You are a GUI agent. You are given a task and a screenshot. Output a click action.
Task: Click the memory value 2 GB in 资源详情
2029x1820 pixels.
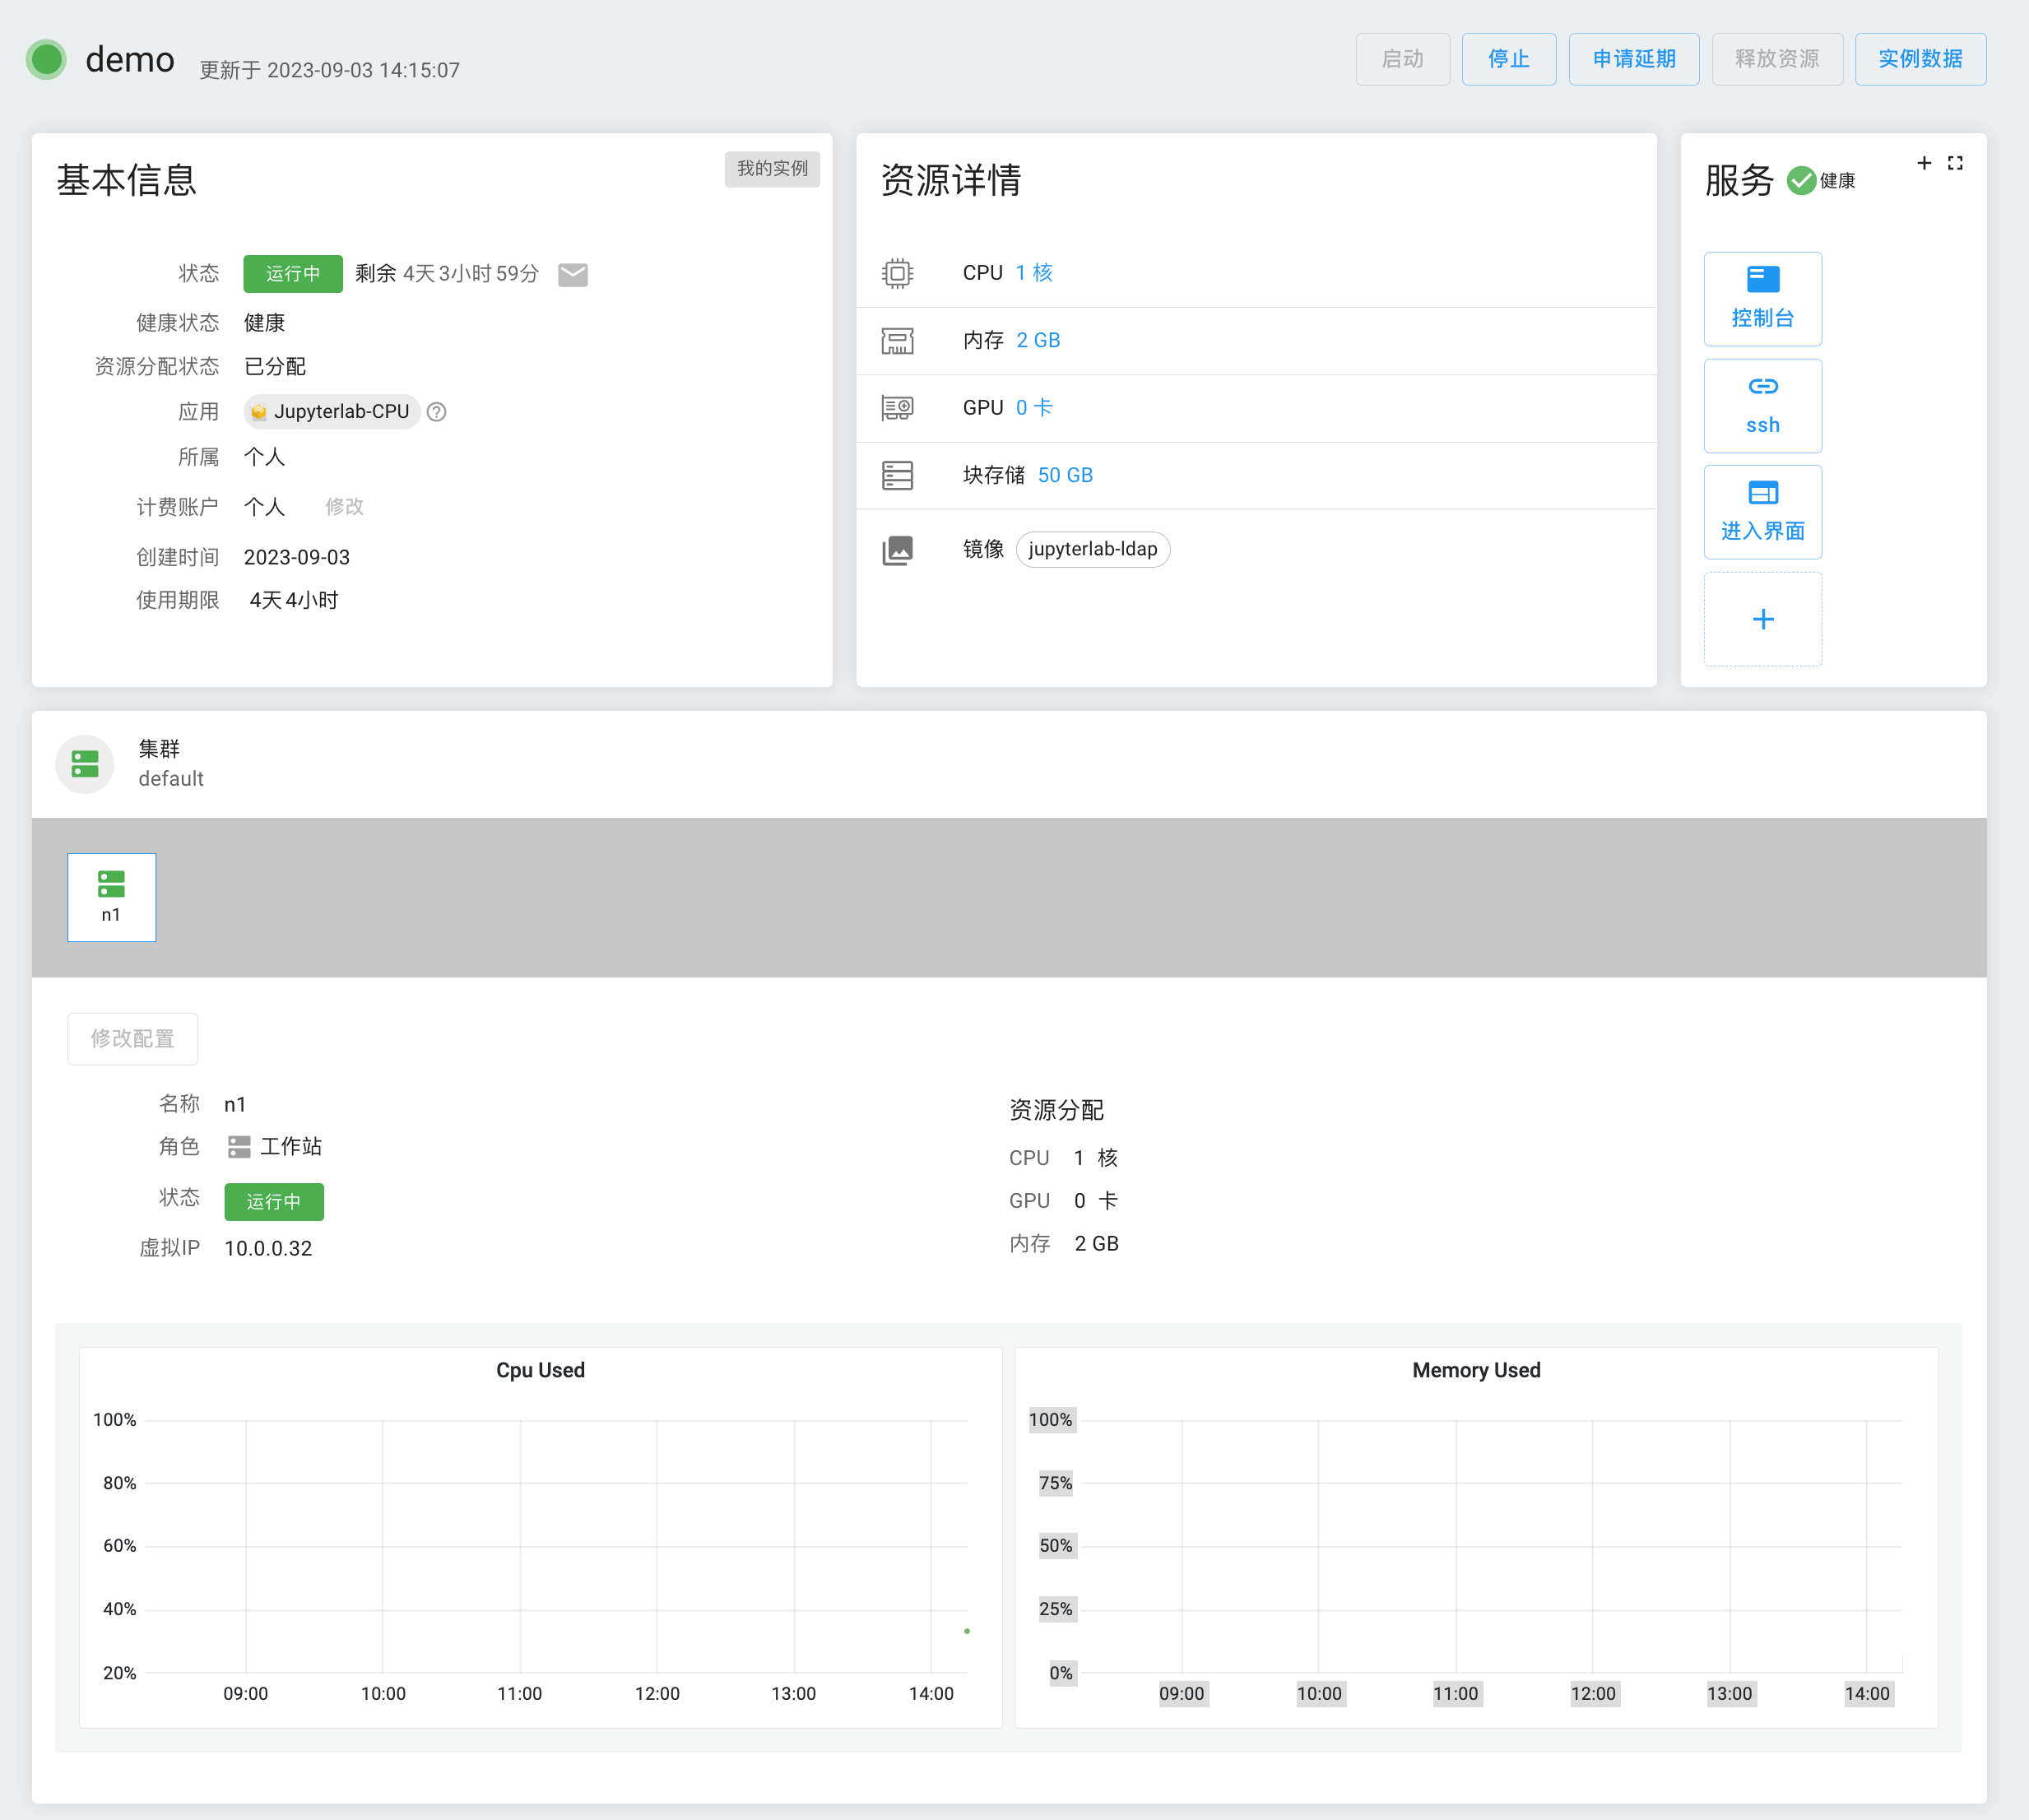click(x=1037, y=341)
